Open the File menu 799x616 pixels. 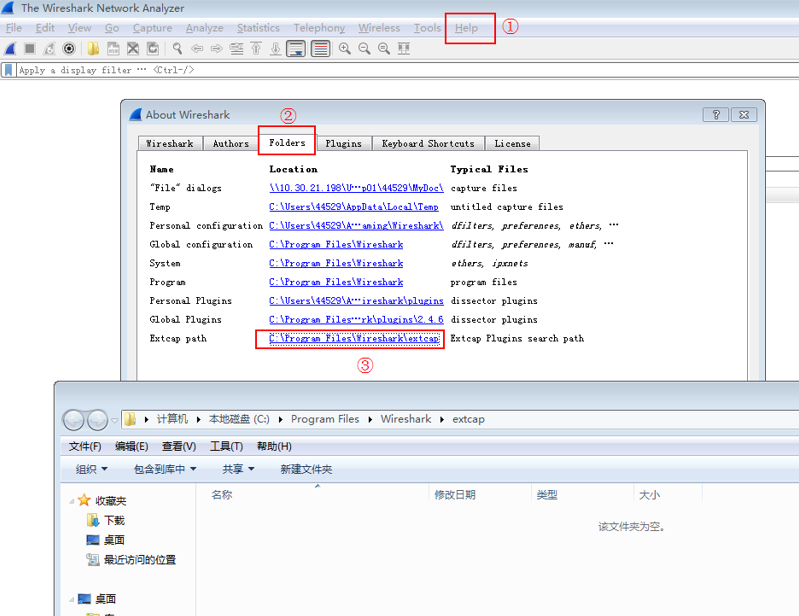pyautogui.click(x=13, y=28)
